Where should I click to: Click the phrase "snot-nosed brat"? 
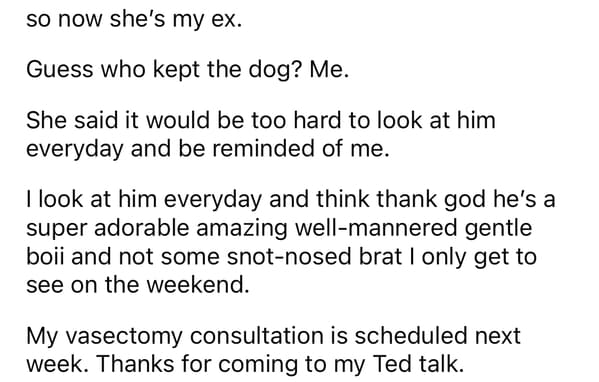pos(314,256)
